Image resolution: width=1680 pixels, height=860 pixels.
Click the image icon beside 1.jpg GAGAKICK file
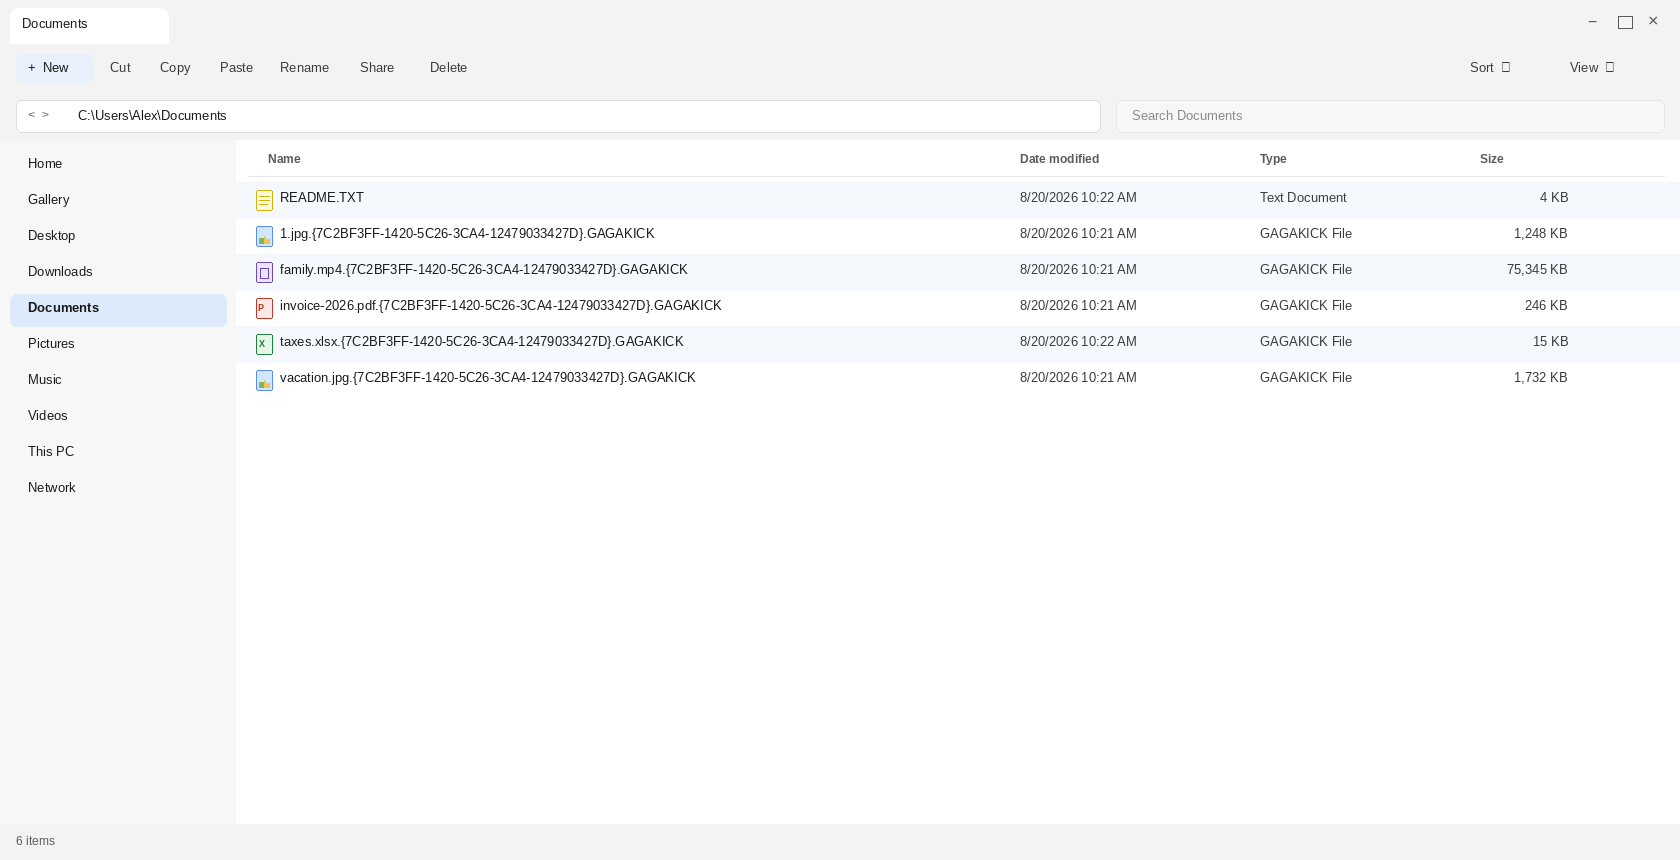pos(264,237)
